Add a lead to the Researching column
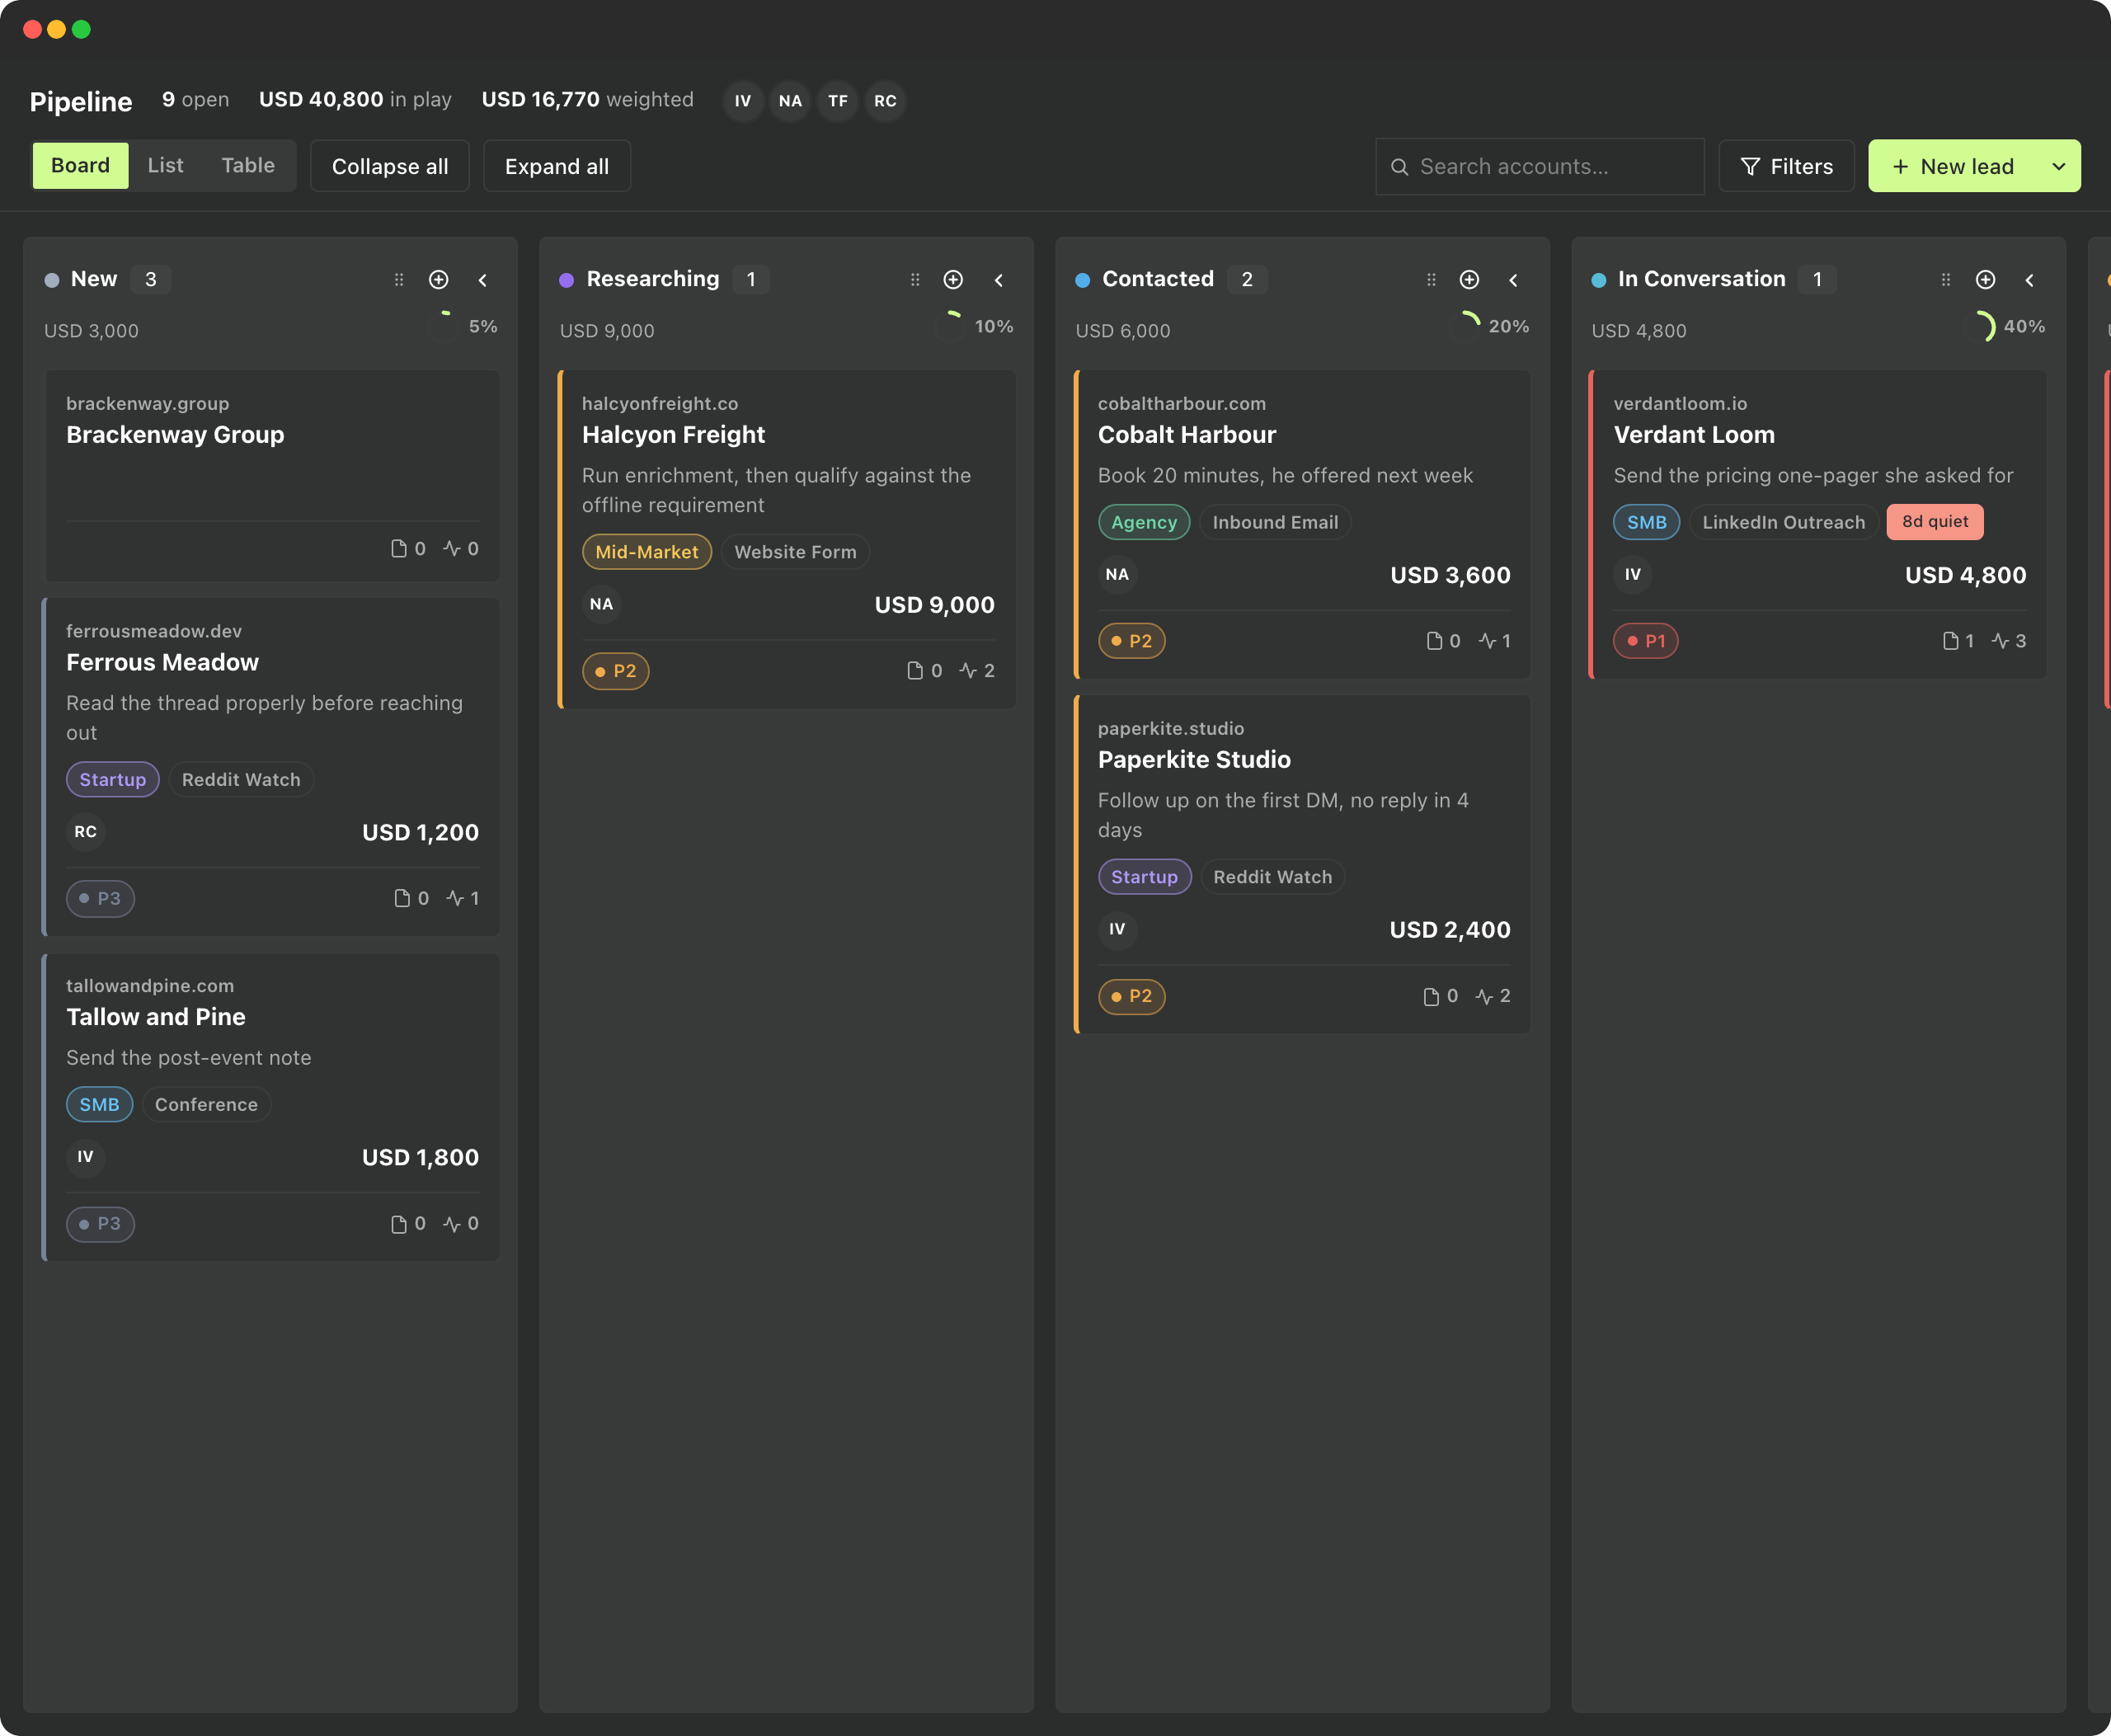Image resolution: width=2111 pixels, height=1736 pixels. (x=953, y=280)
